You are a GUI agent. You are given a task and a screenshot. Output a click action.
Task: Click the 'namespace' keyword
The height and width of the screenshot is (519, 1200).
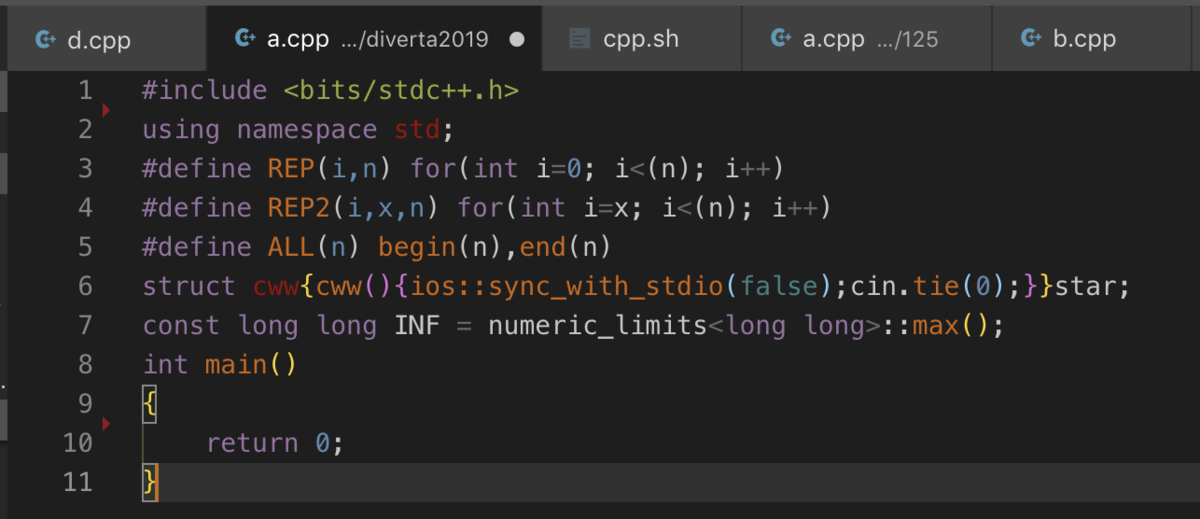pos(307,130)
